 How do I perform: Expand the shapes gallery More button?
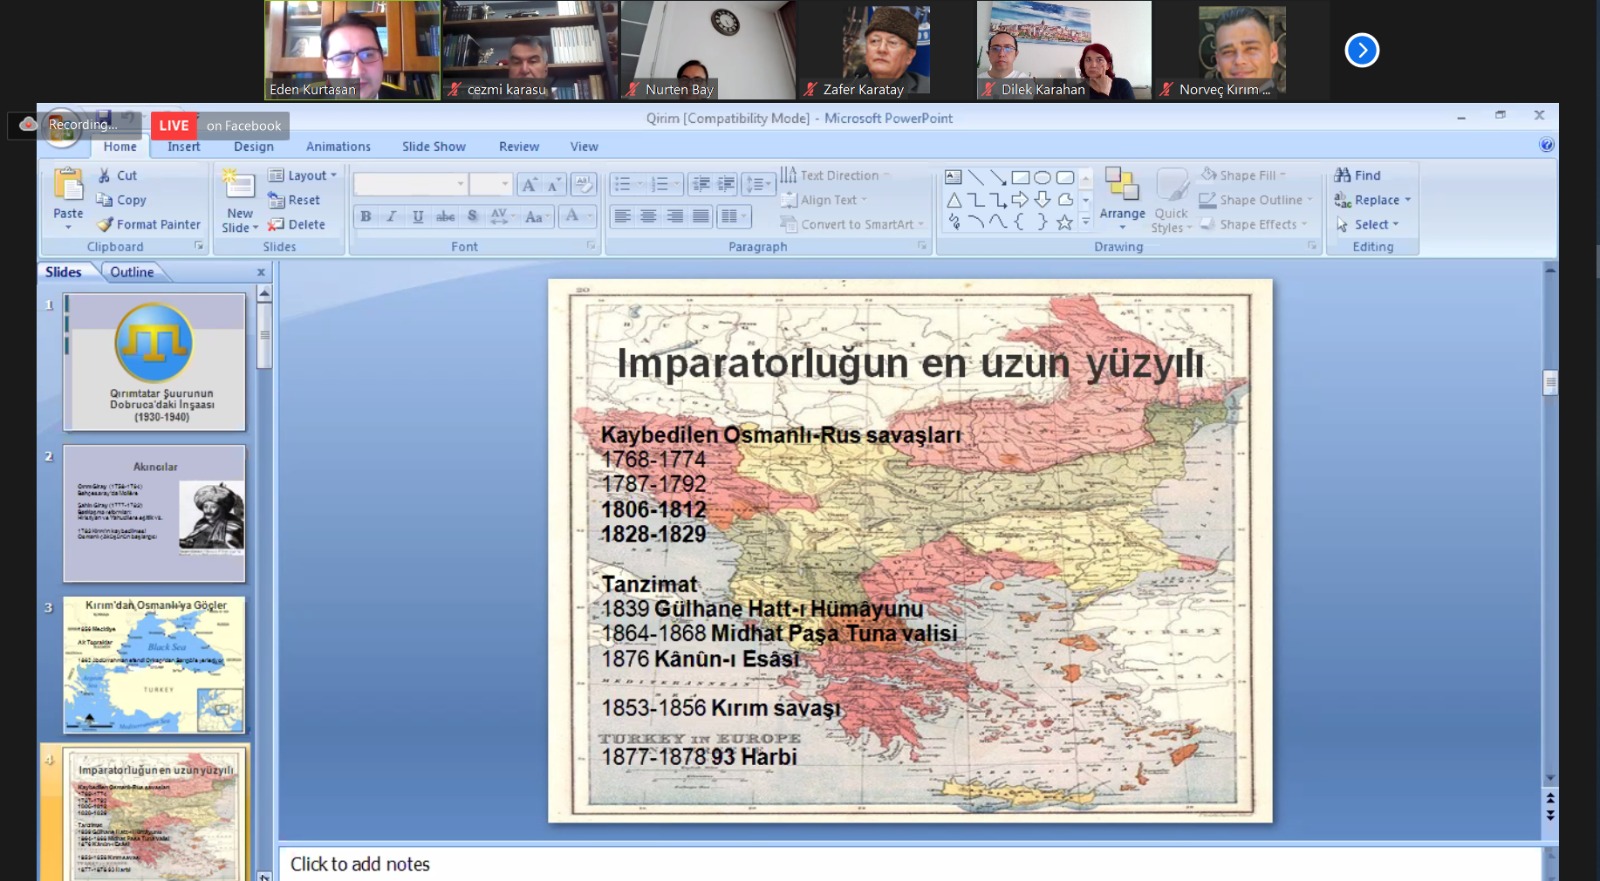click(x=1085, y=222)
